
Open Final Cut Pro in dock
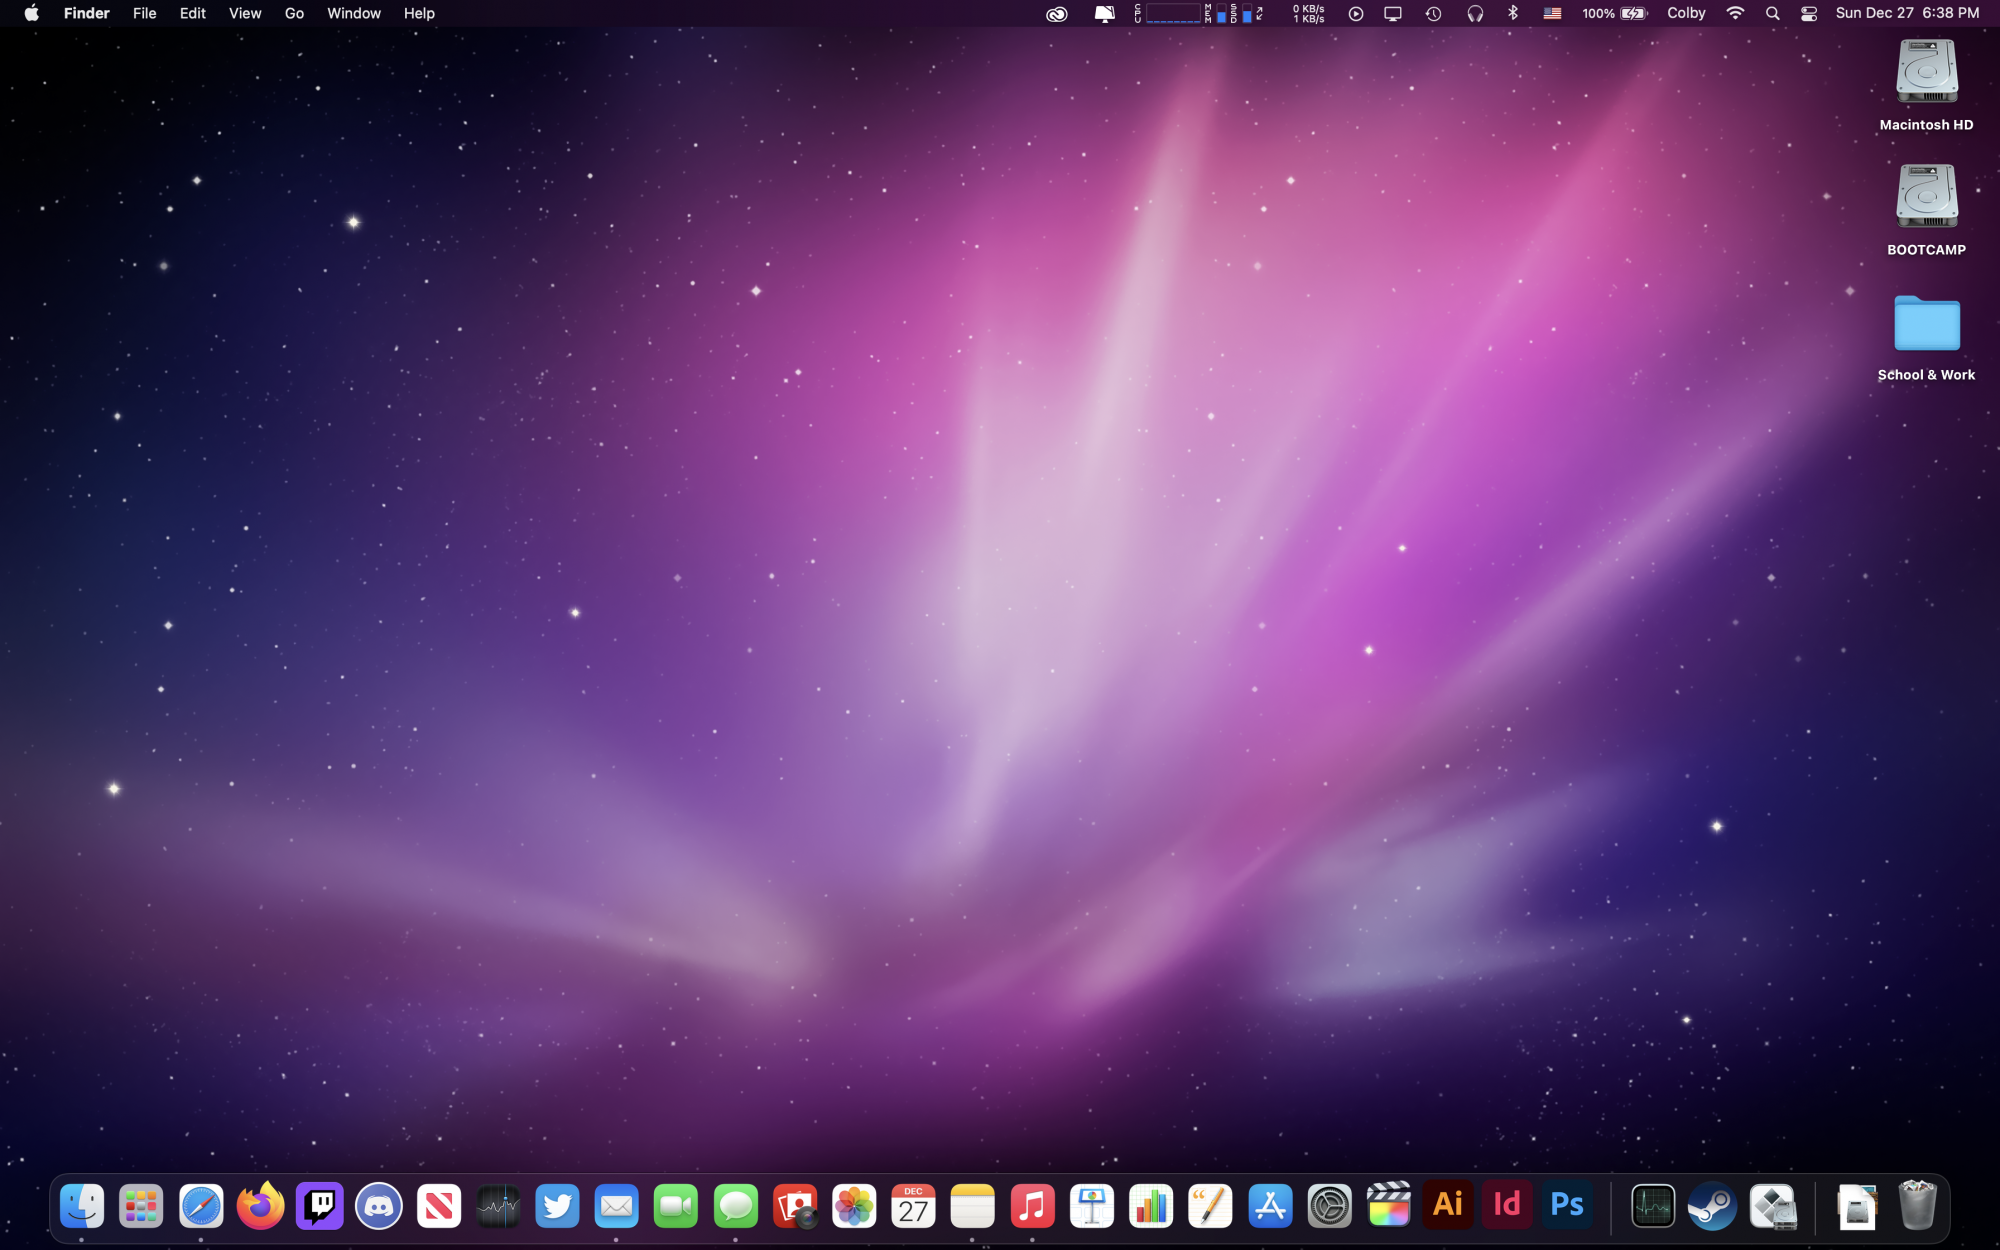pyautogui.click(x=1389, y=1205)
